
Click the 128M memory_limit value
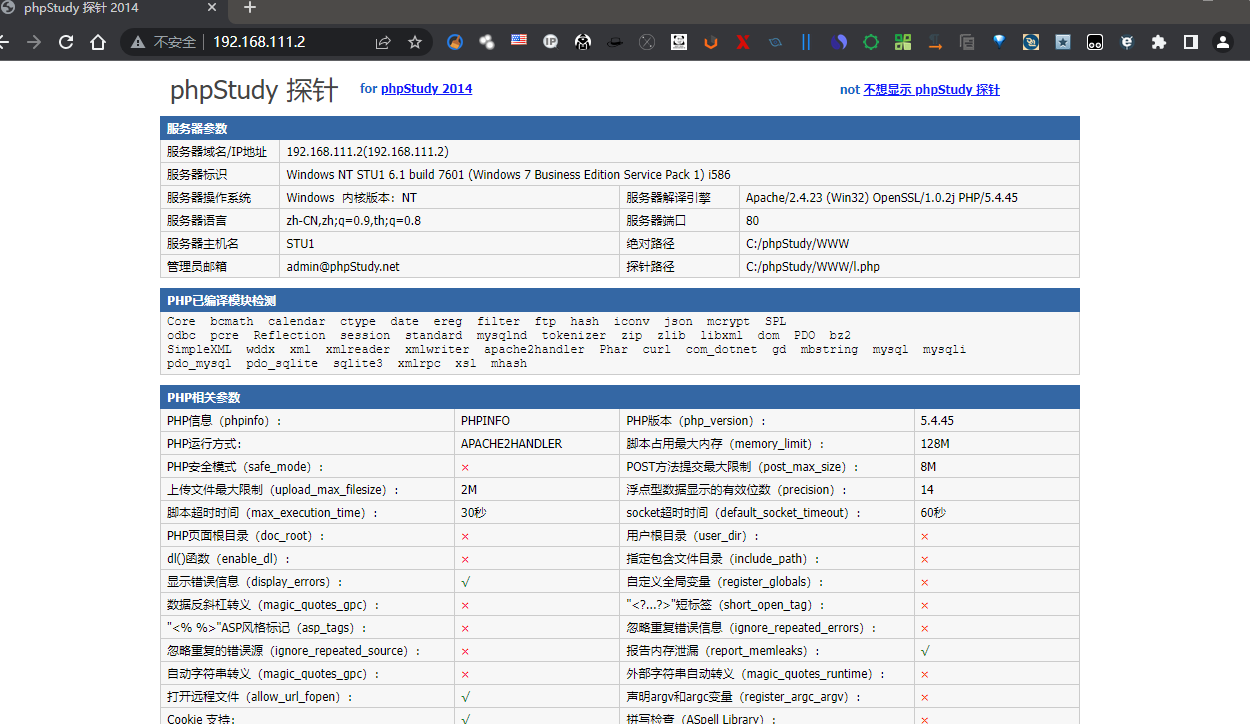click(x=935, y=444)
